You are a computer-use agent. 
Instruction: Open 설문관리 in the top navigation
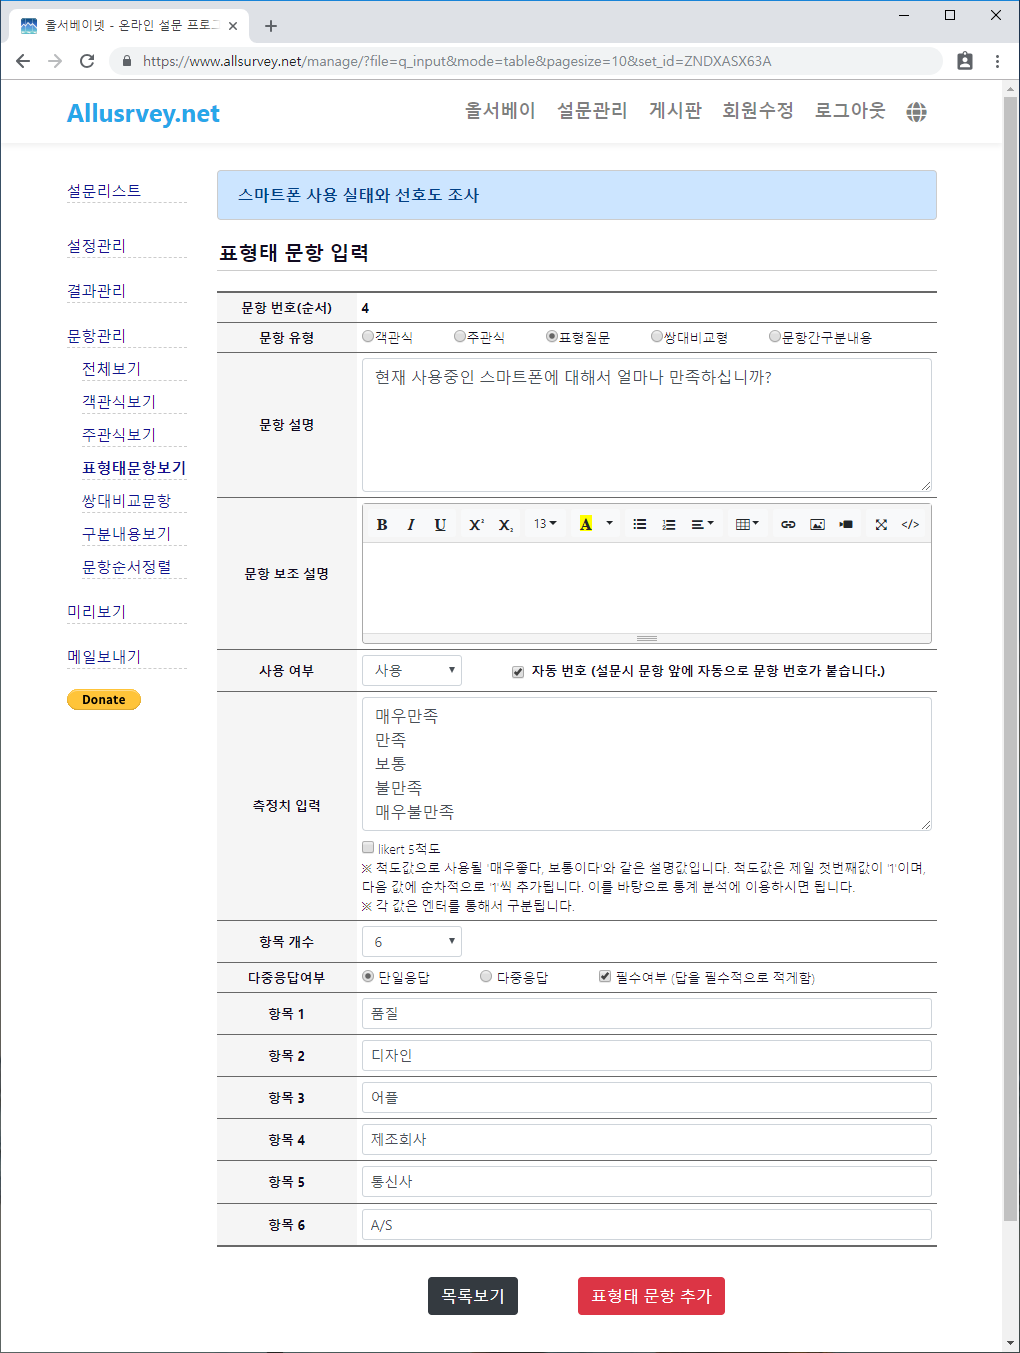(x=592, y=111)
